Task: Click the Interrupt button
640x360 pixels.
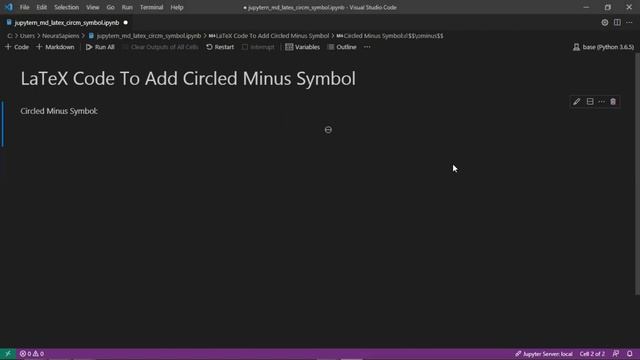Action: pos(258,47)
